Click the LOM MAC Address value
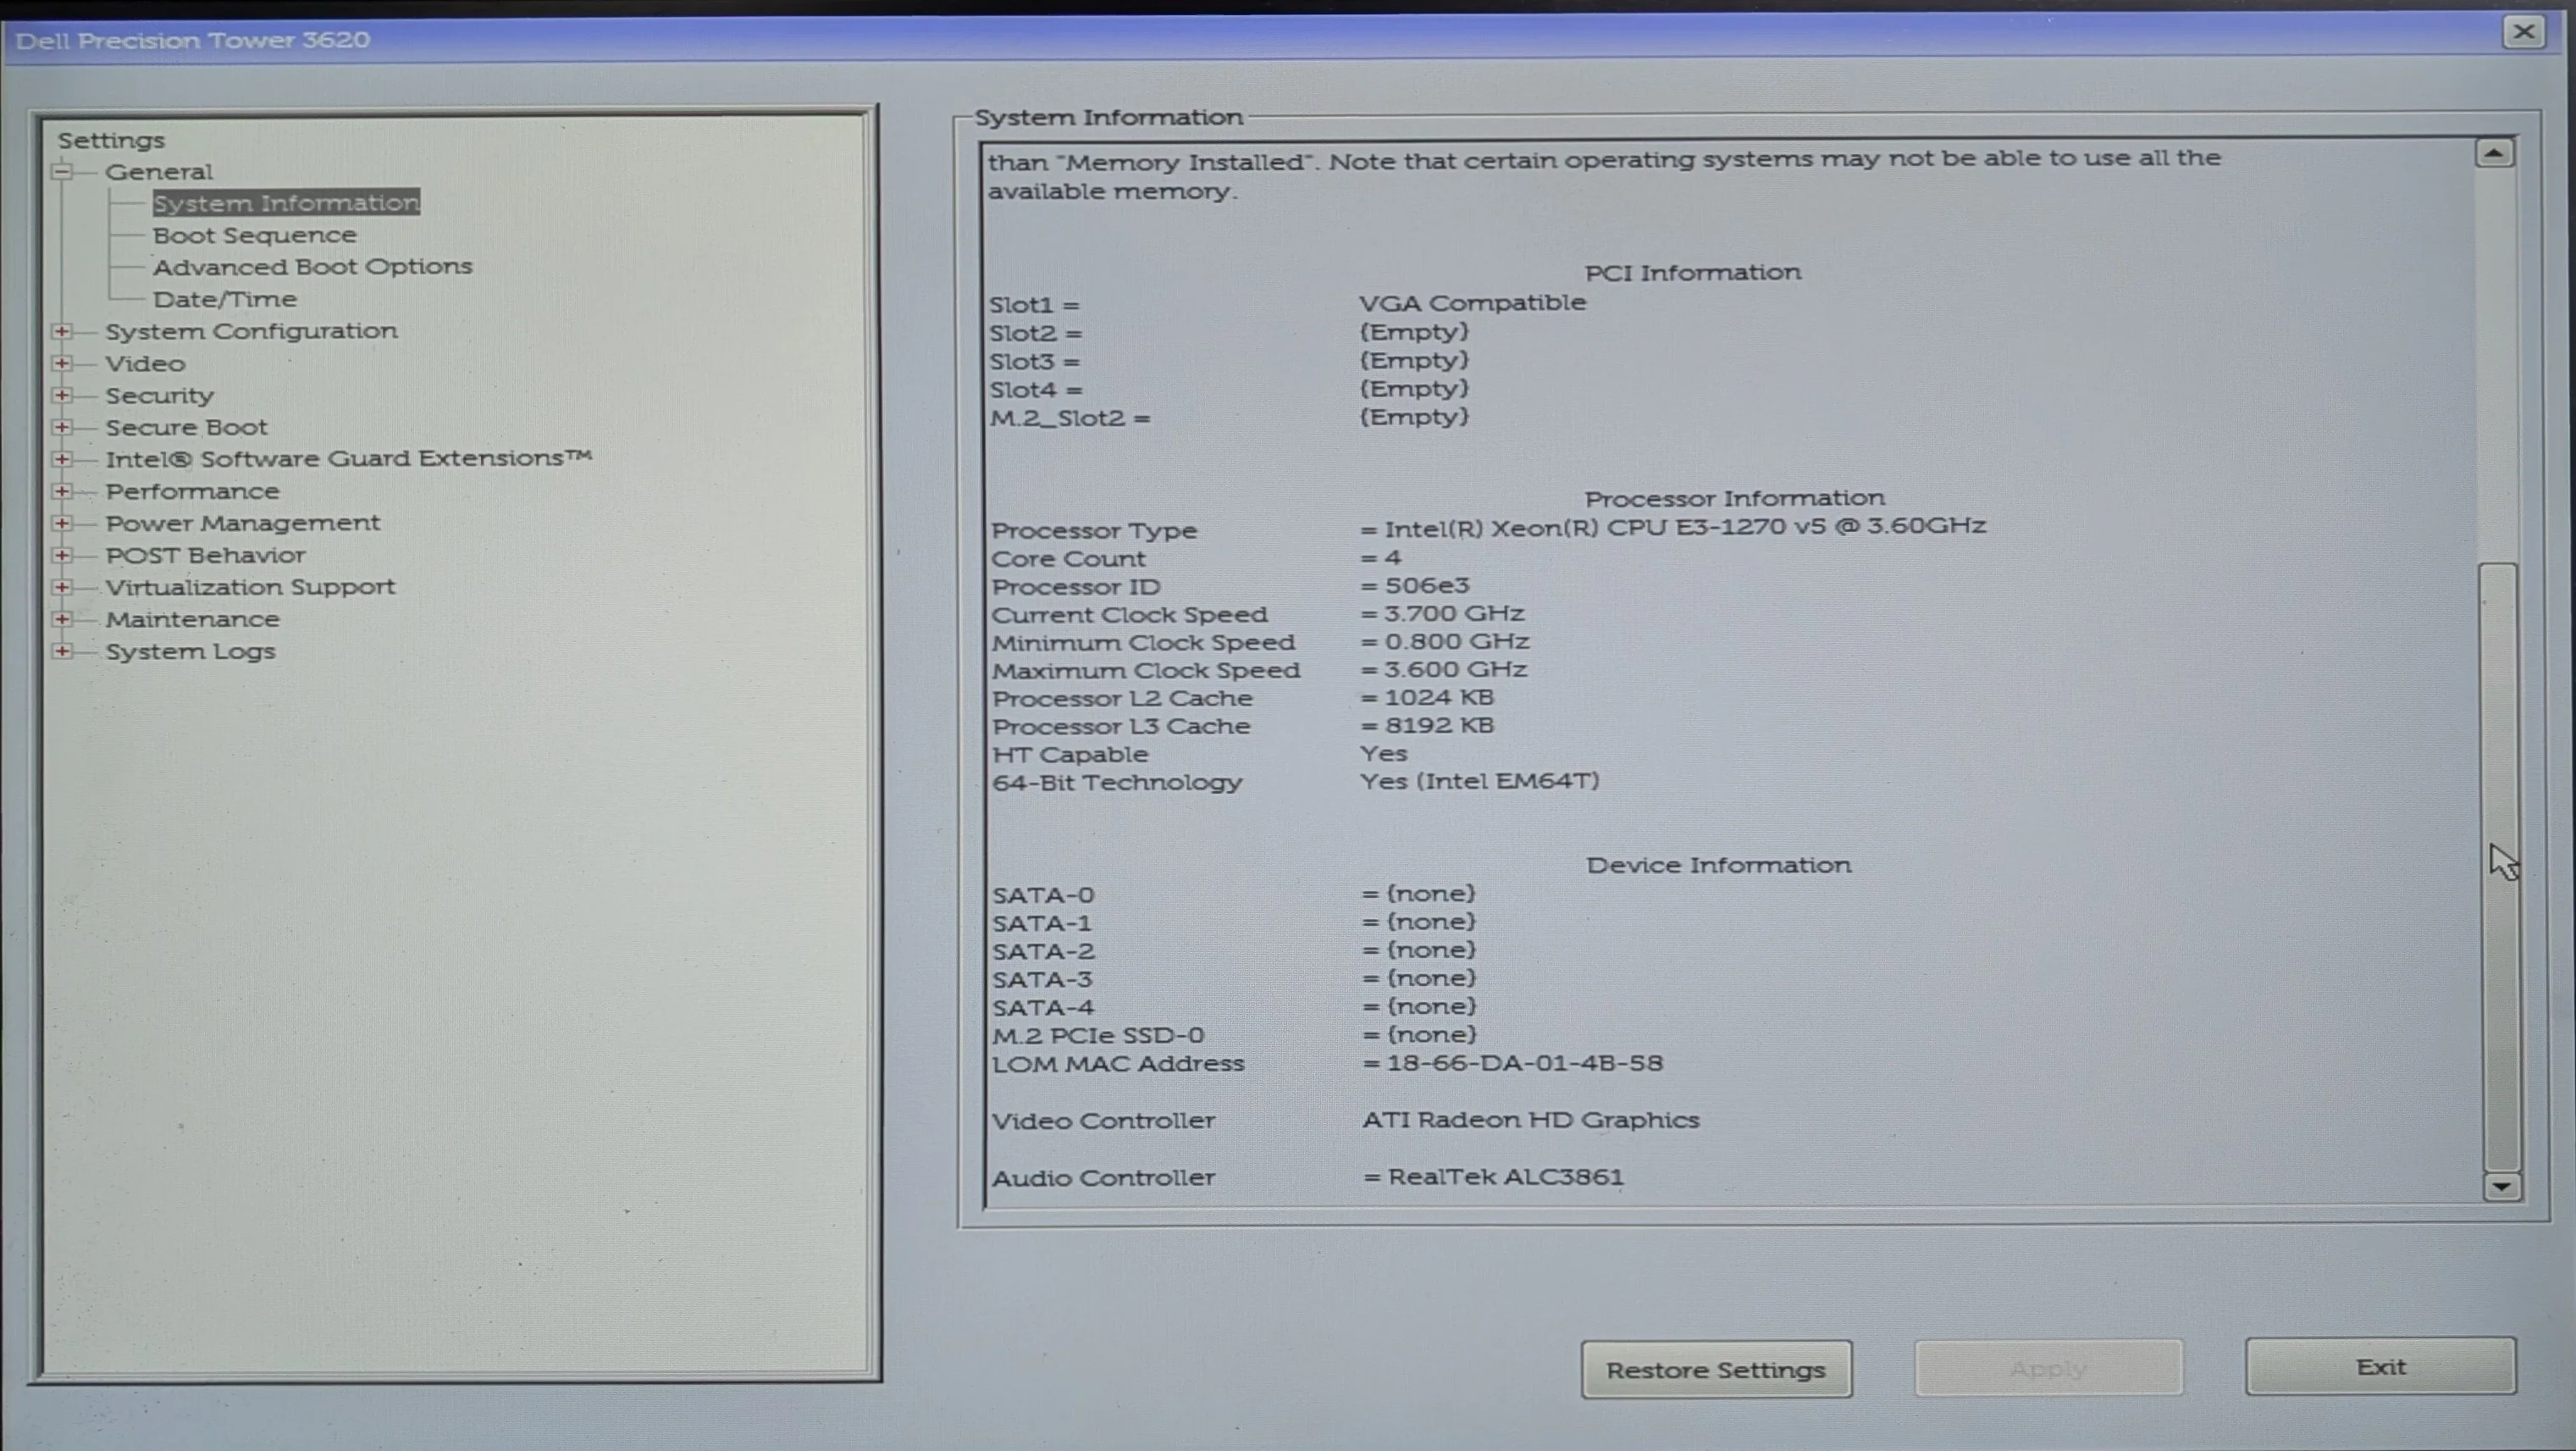 pos(1525,1063)
